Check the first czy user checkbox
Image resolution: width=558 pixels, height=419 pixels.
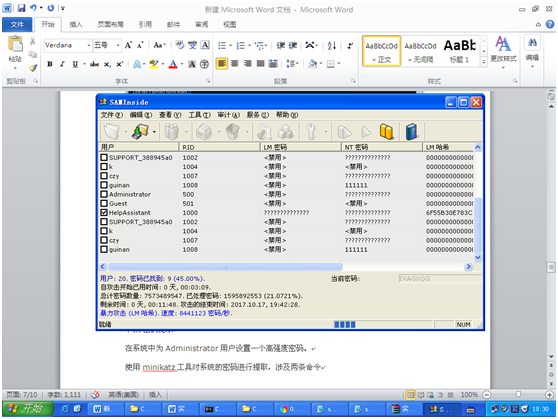point(104,176)
